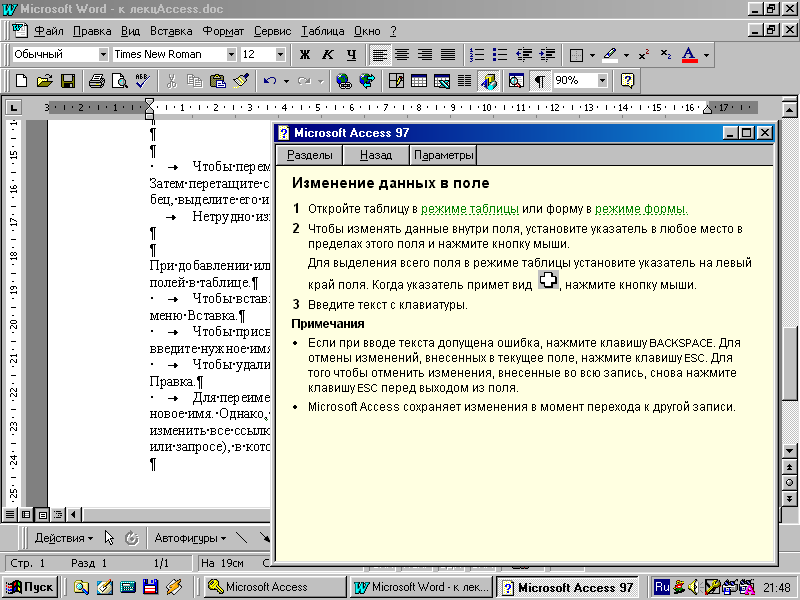Expand the zoom 90% dropdown

point(603,81)
